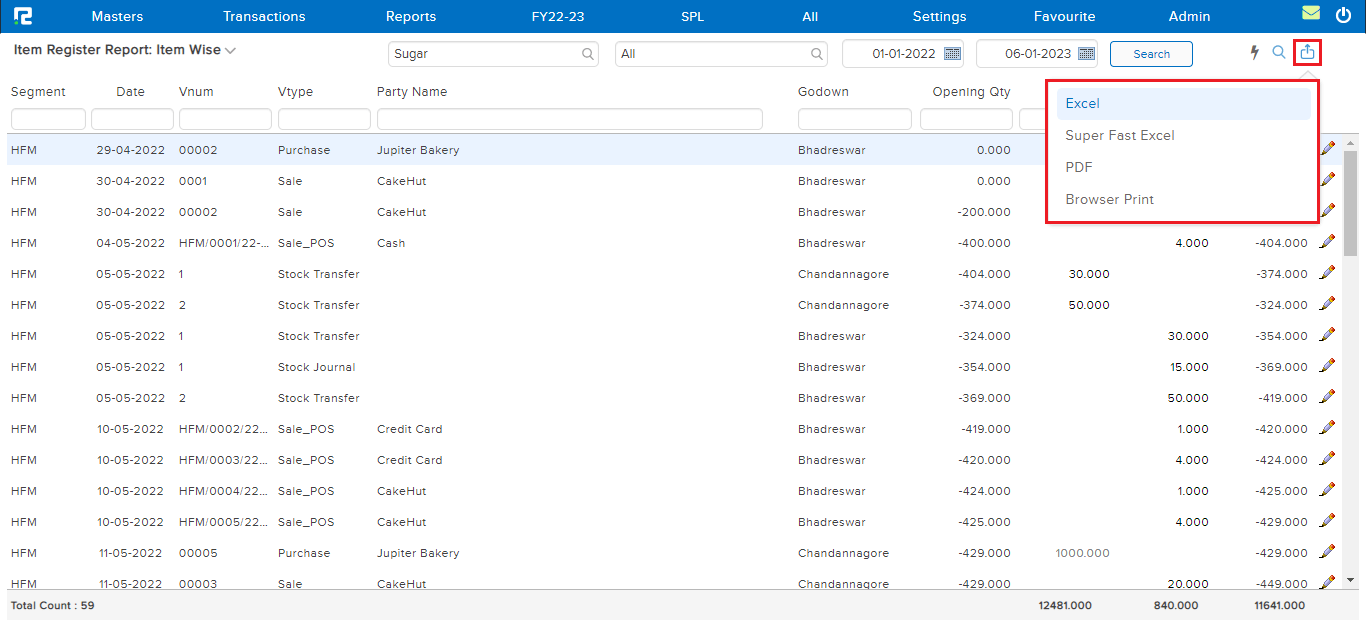Expand the Item Register Report title dropdown

click(x=230, y=50)
